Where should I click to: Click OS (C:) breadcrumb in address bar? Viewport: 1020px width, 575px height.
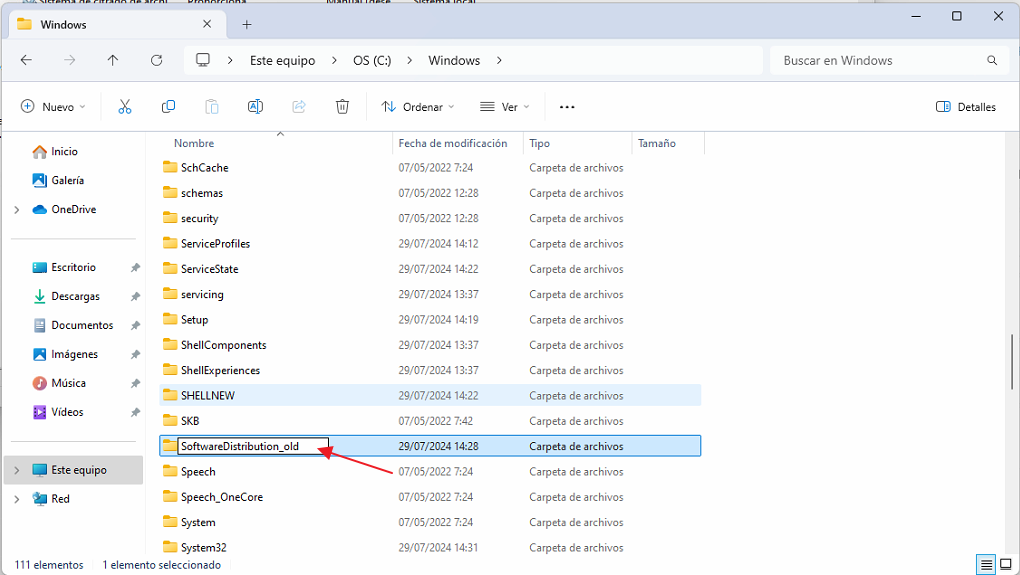[x=372, y=60]
